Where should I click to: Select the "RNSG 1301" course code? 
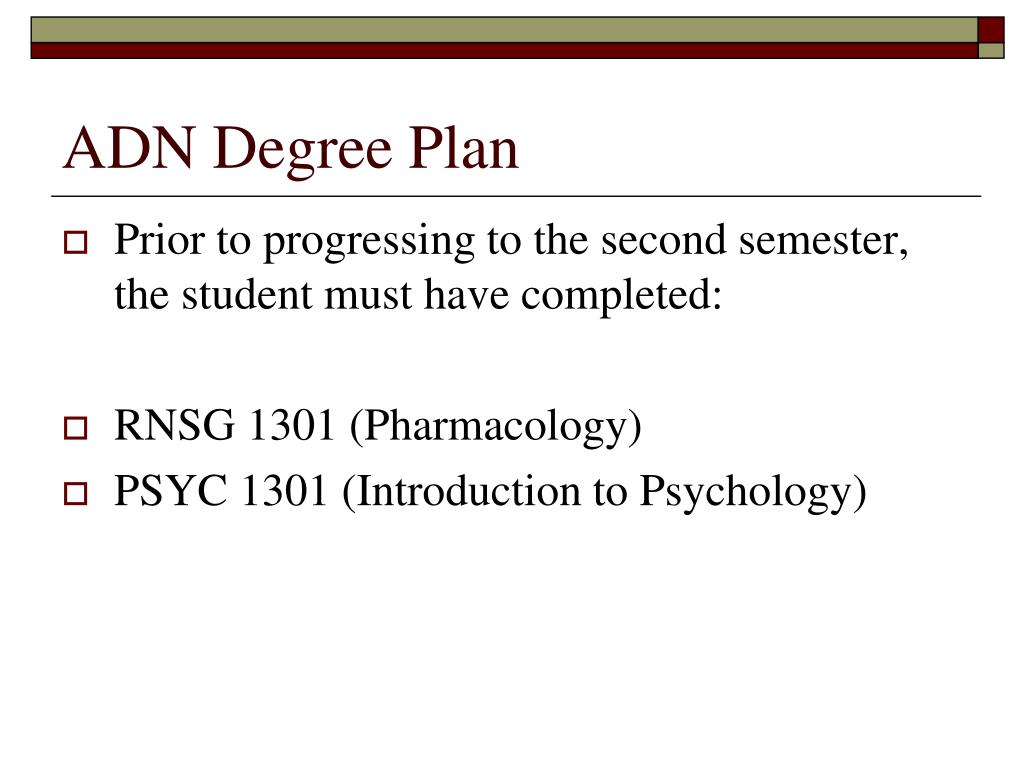[x=225, y=425]
